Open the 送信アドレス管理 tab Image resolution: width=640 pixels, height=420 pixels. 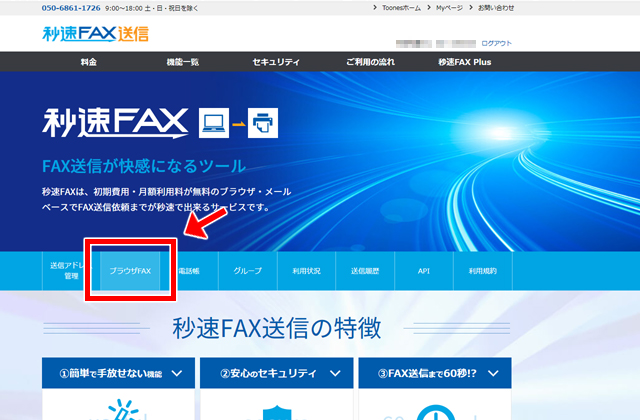pos(71,271)
